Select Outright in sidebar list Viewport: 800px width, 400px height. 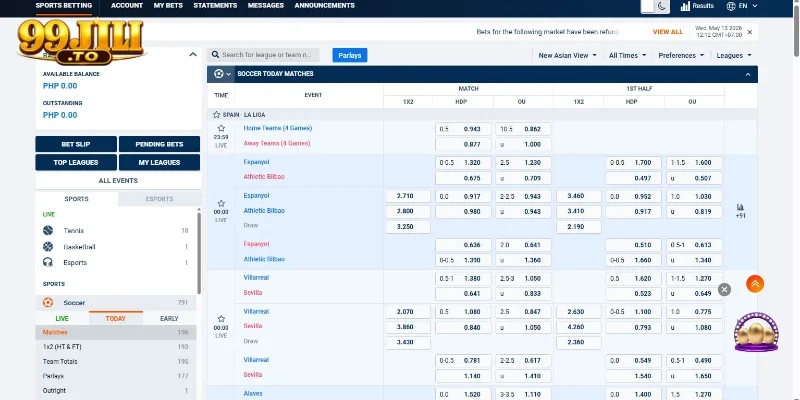116,391
